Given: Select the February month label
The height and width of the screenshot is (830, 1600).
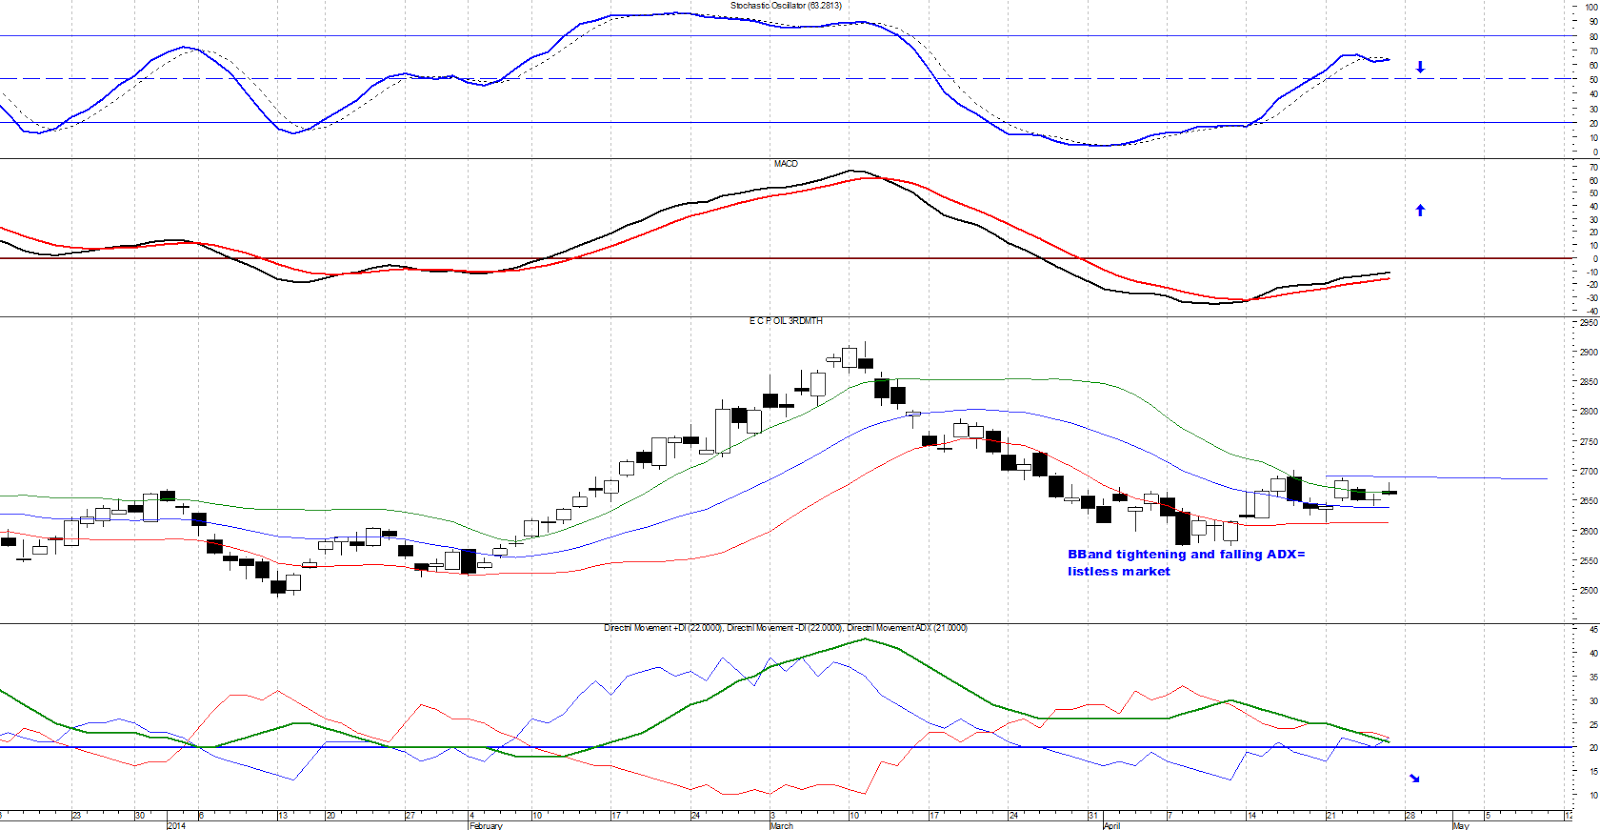Looking at the screenshot, I should coord(486,825).
